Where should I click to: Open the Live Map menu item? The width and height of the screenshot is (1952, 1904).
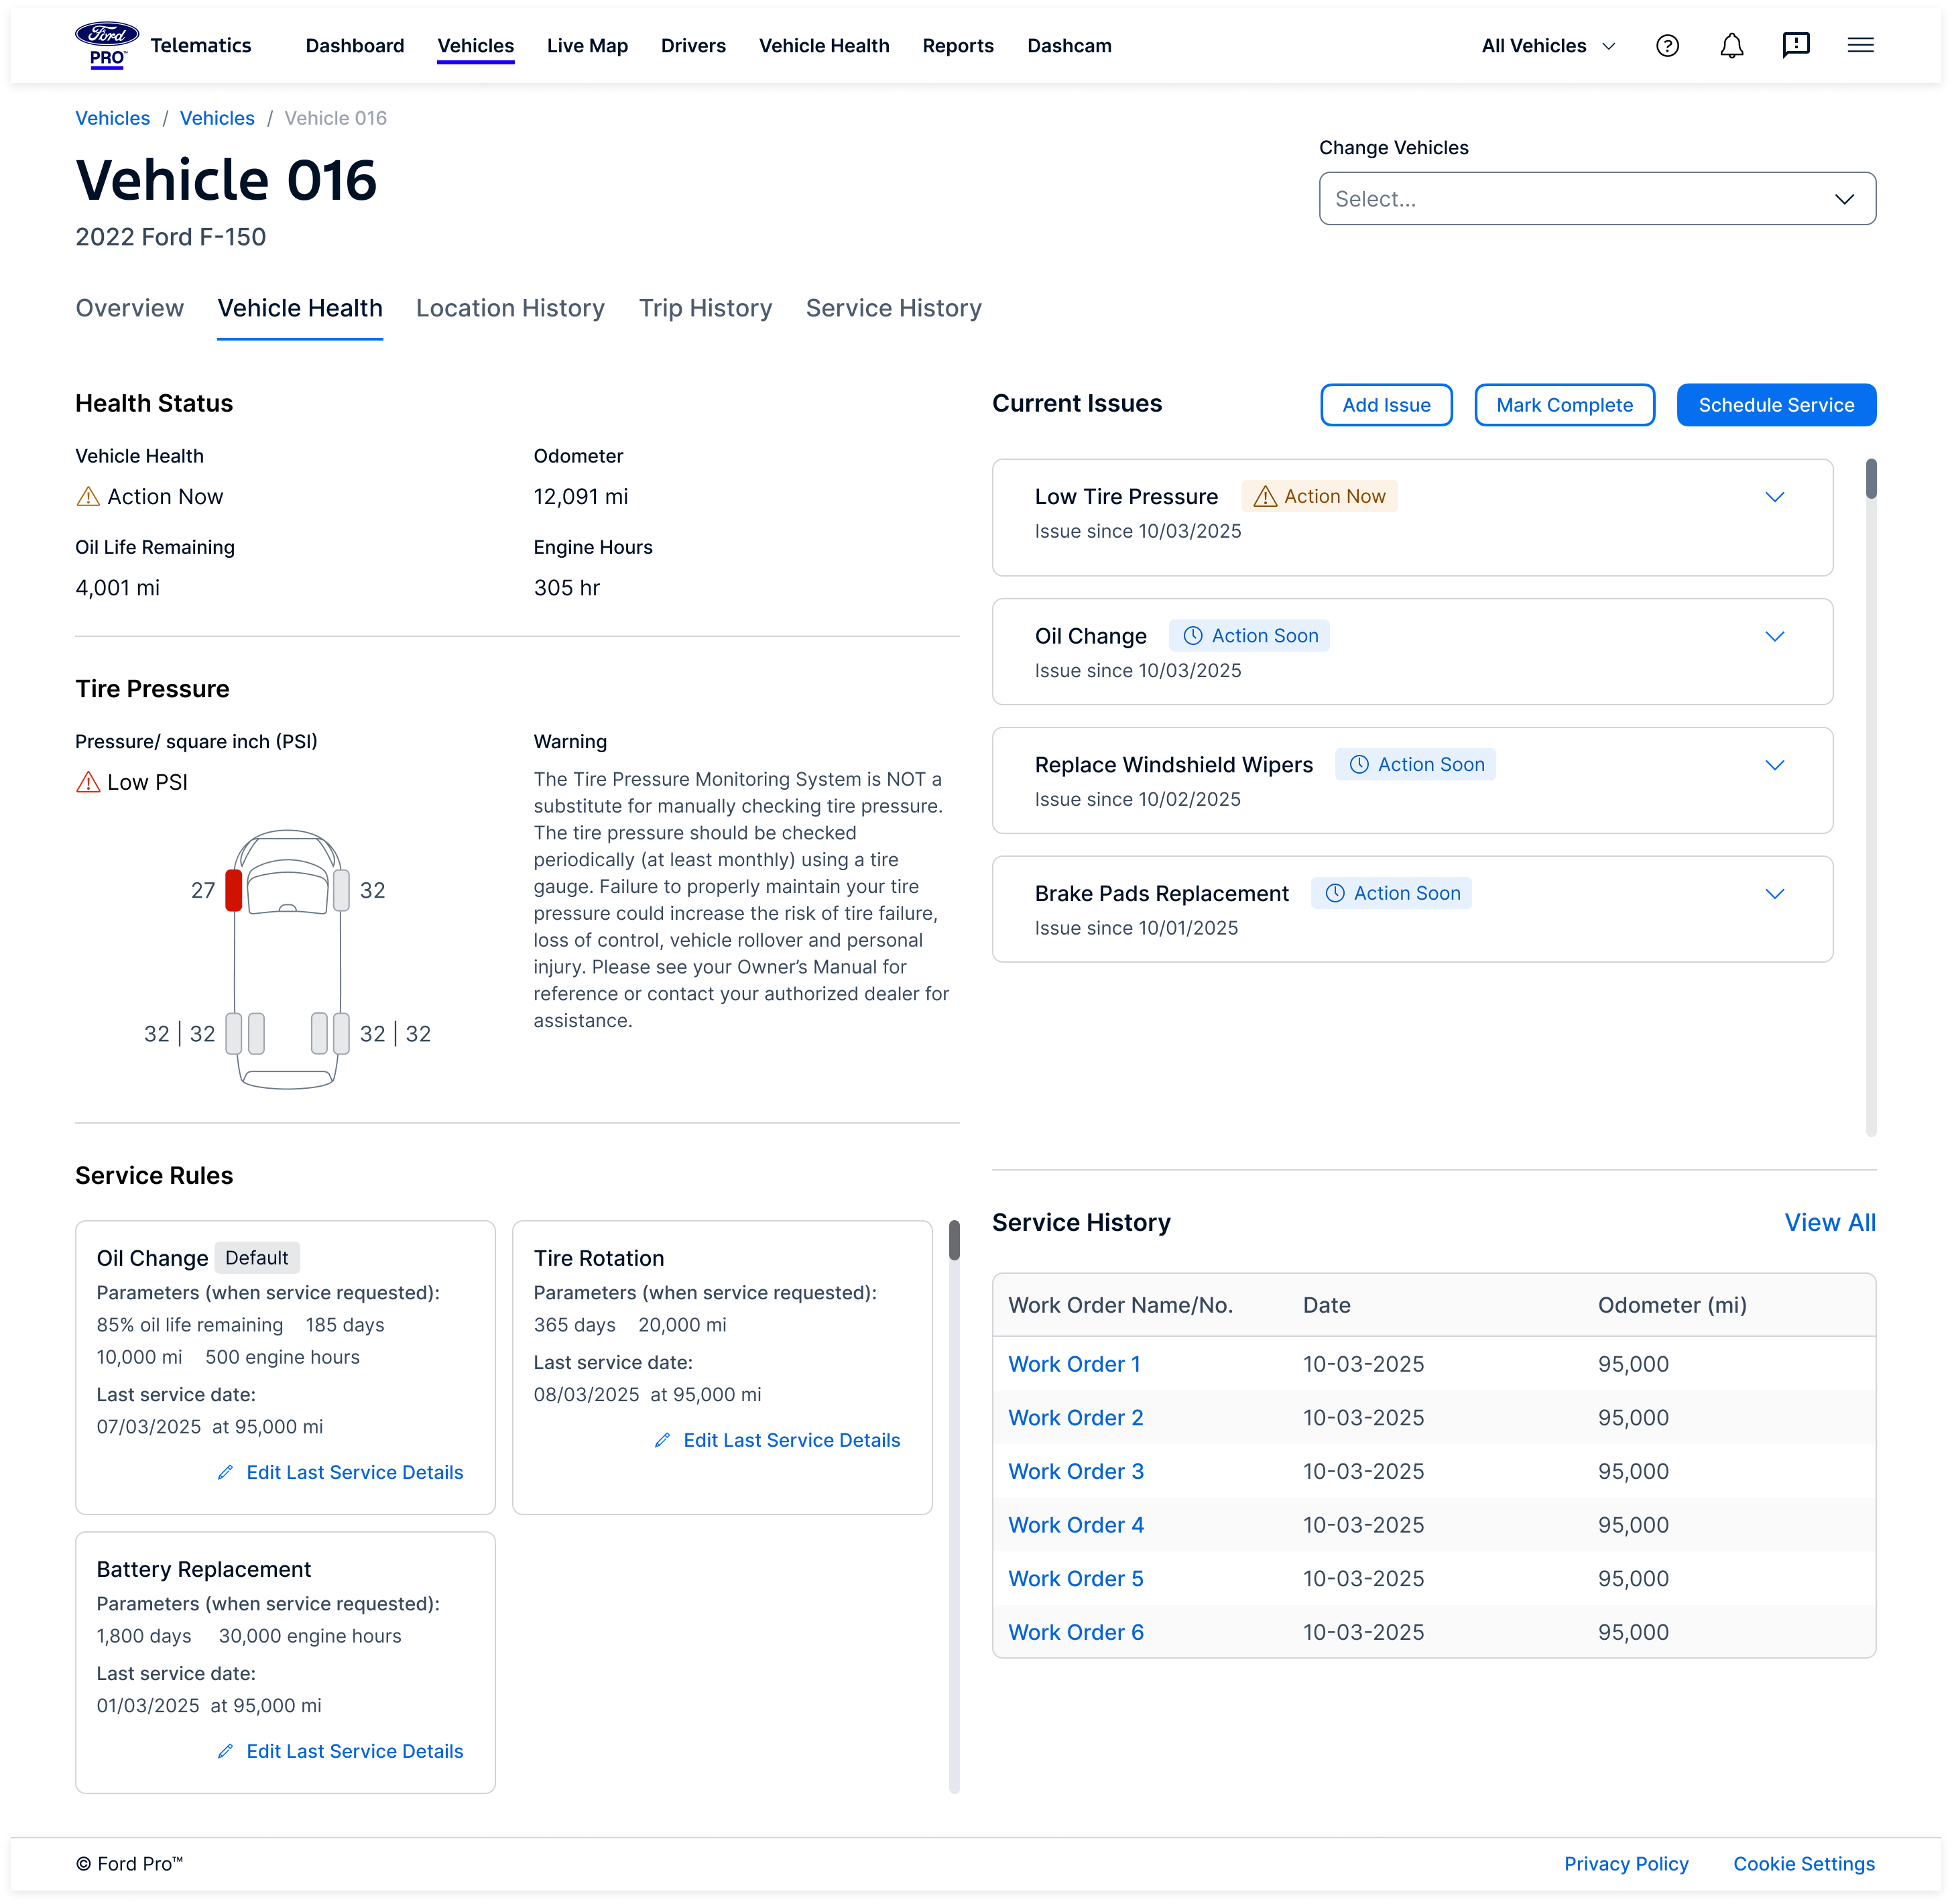pos(587,45)
